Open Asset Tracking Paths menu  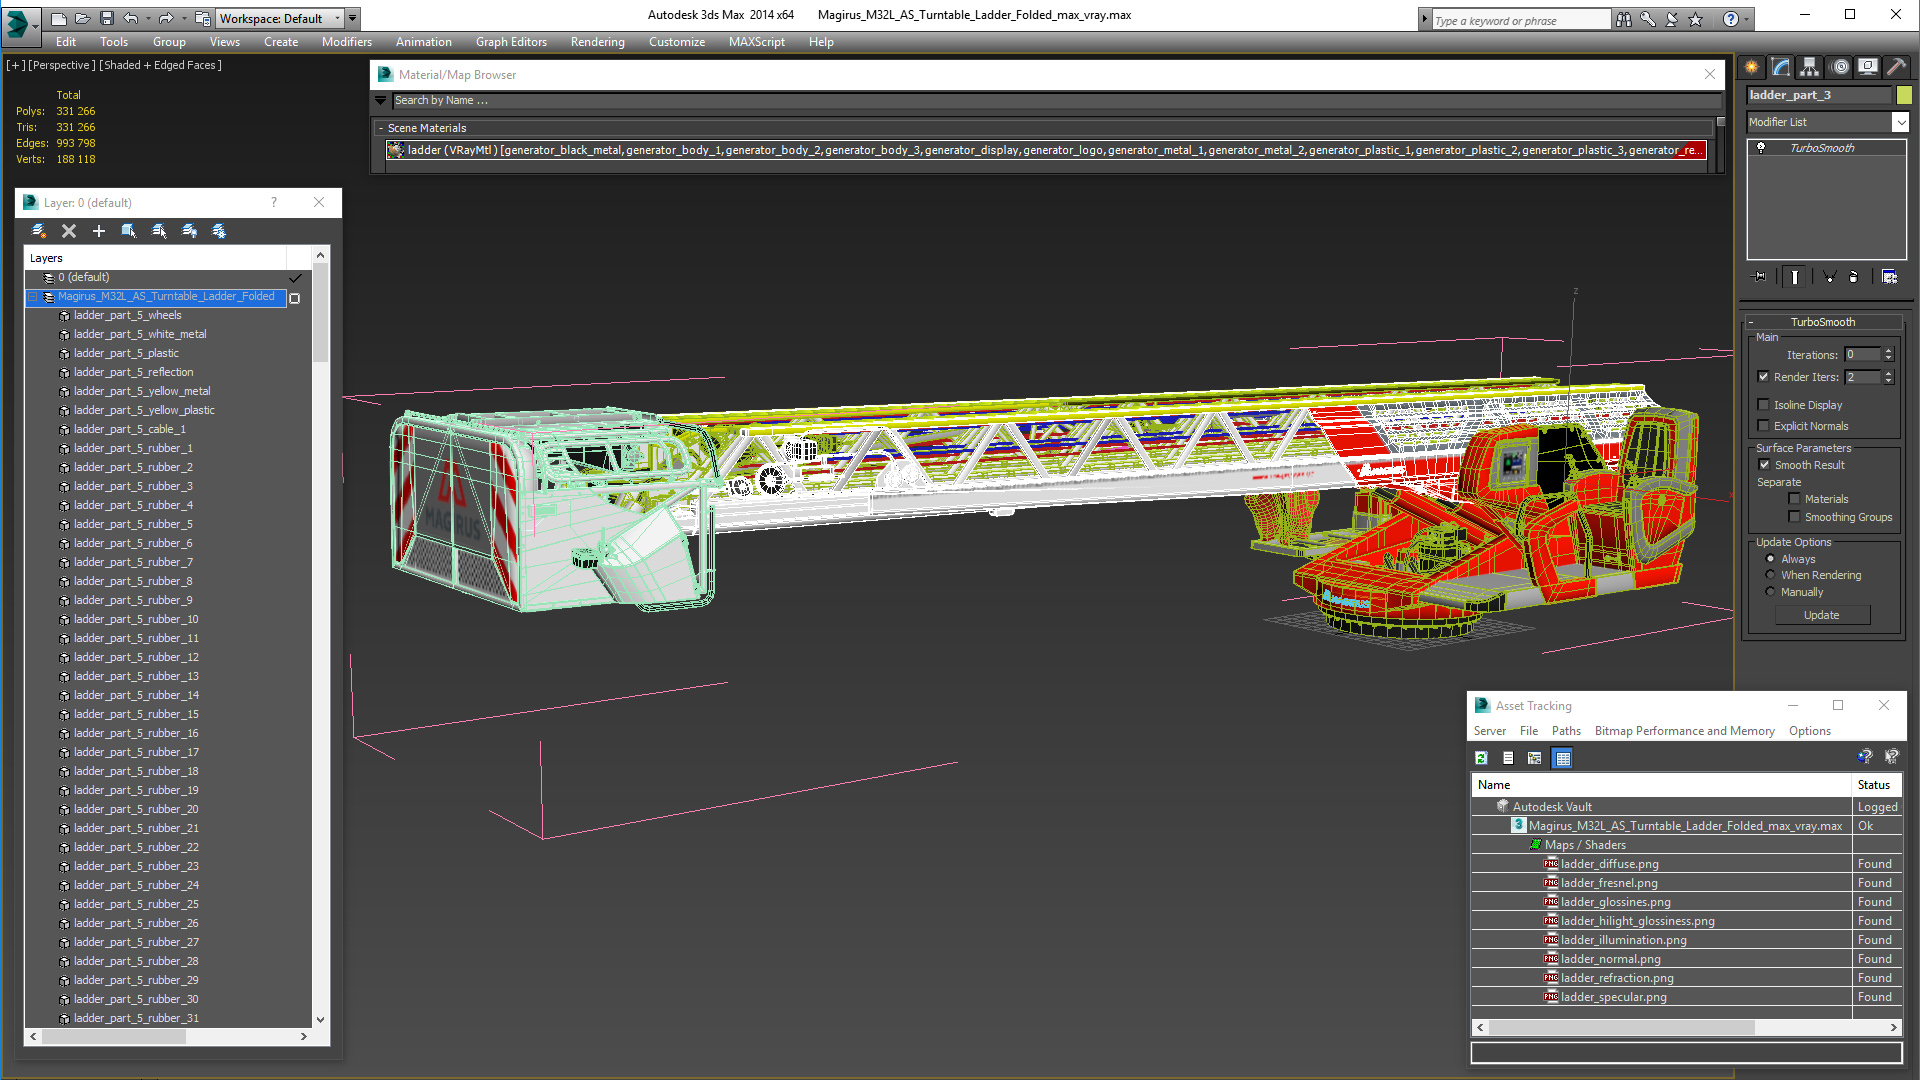(x=1566, y=731)
